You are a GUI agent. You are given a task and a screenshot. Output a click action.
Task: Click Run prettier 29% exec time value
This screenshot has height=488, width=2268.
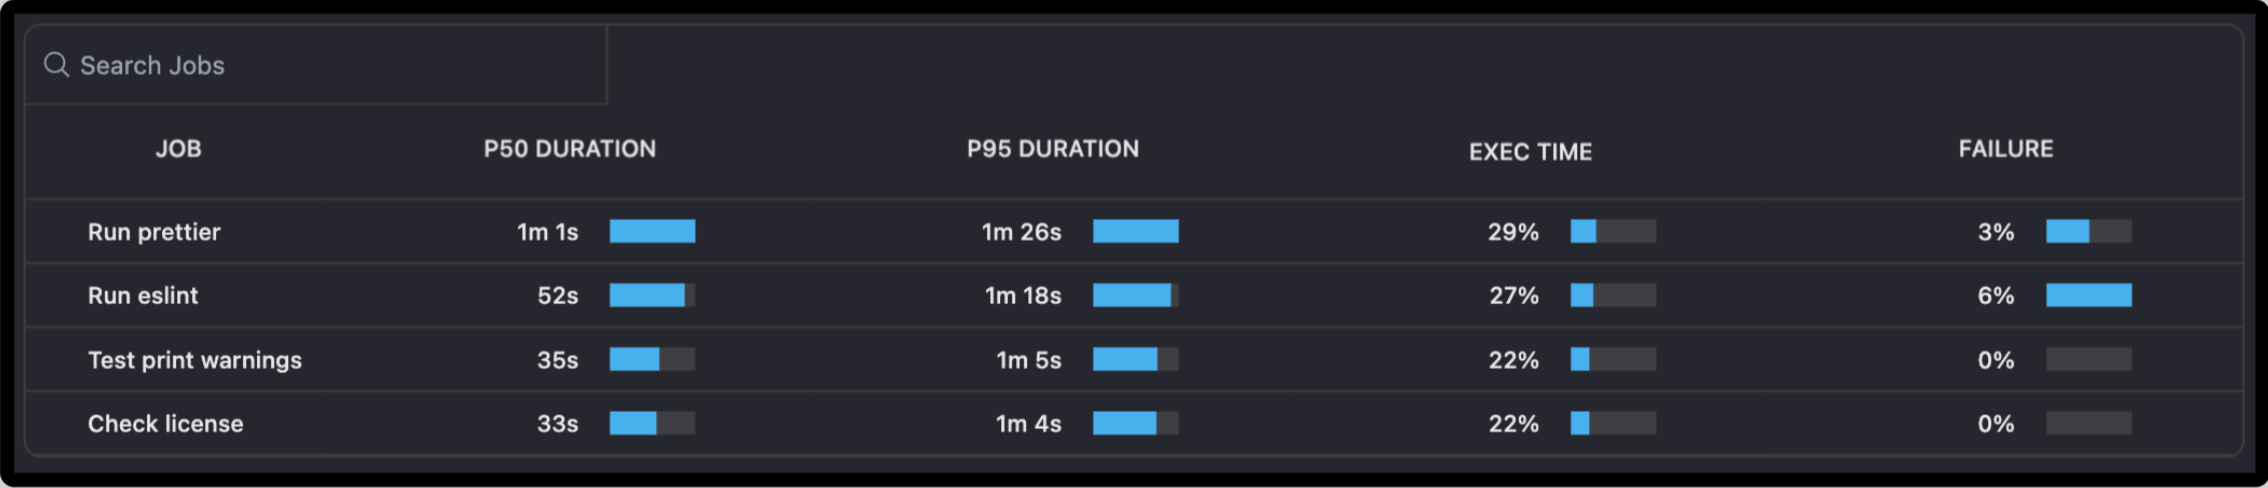coord(1513,232)
